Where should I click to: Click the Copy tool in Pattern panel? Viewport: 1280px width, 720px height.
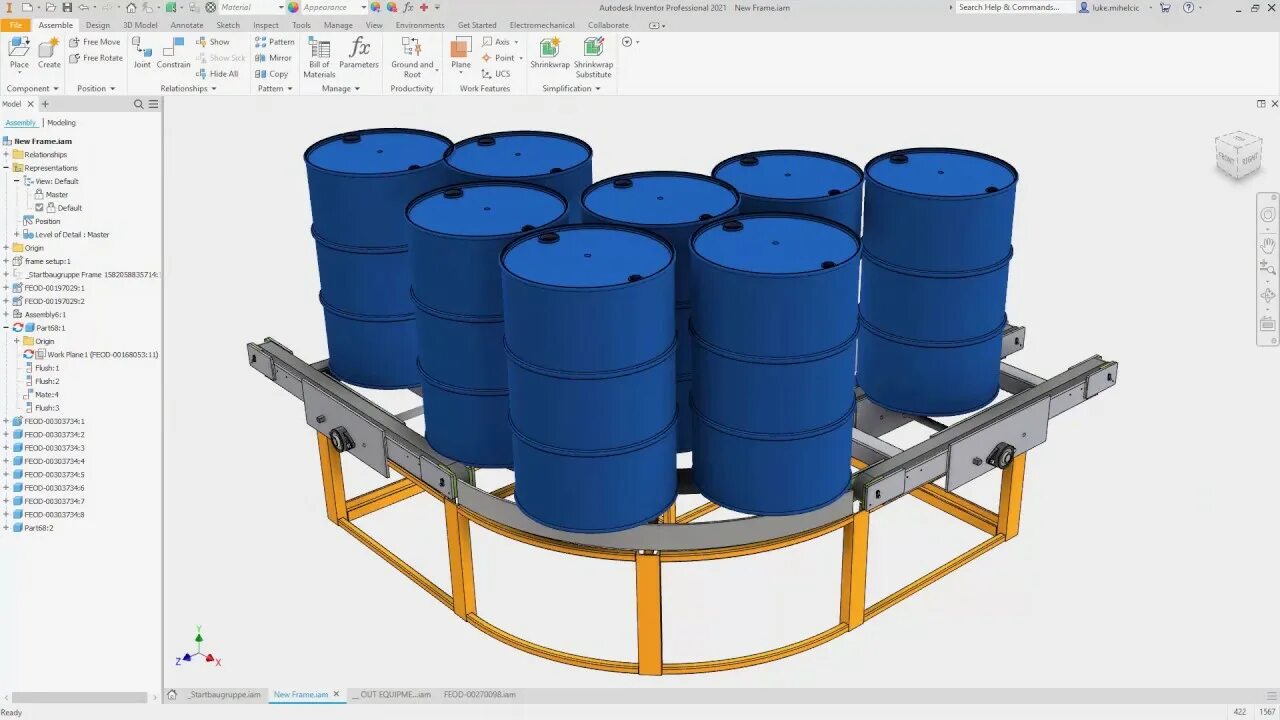[x=271, y=74]
